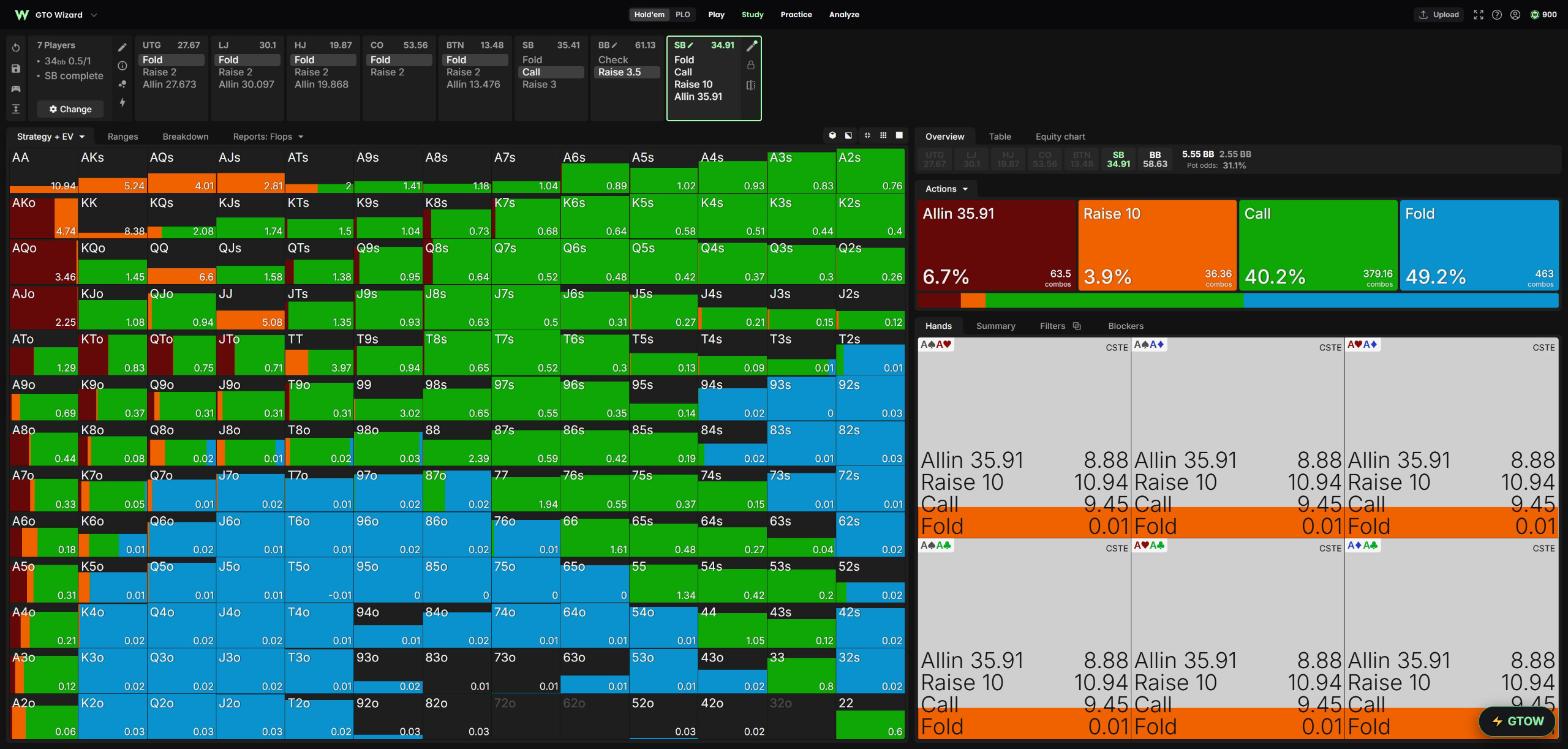Click the Upload button
This screenshot has width=1568, height=749.
(x=1439, y=15)
